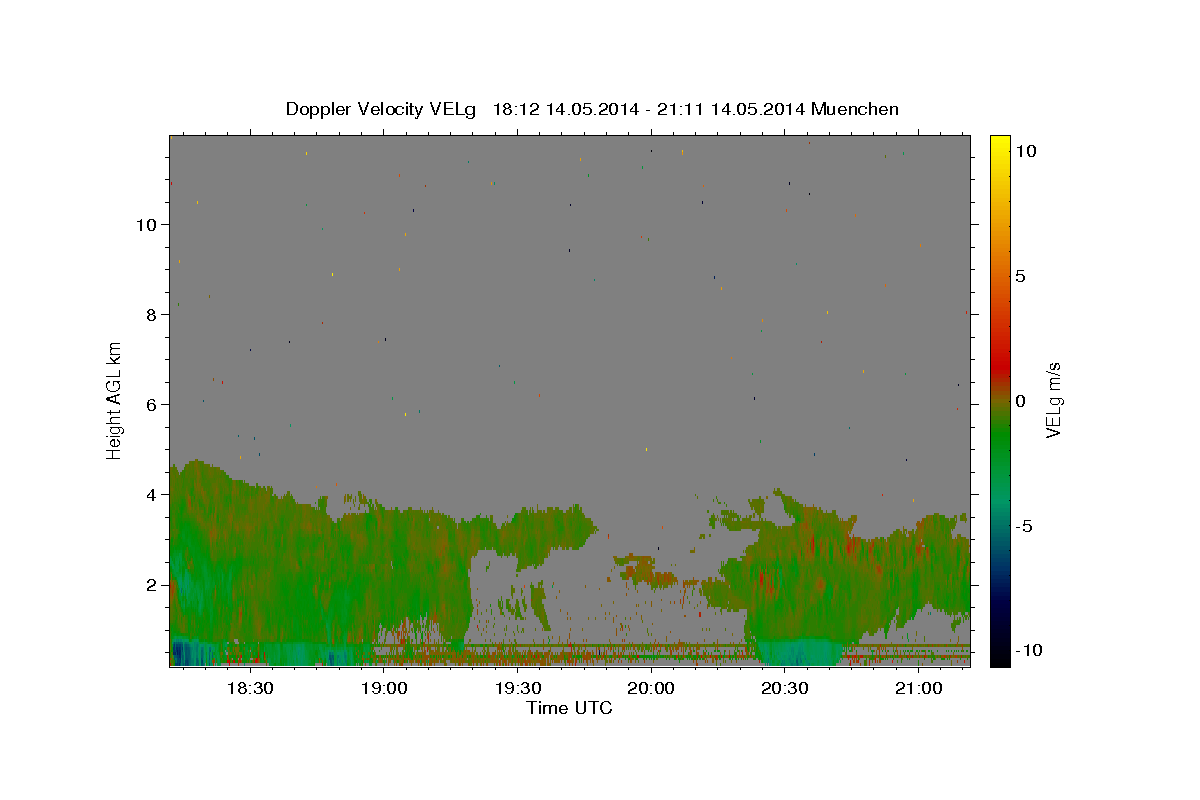This screenshot has height=800, width=1200.
Task: Click the yellow top of the colorbar
Action: pos(1000,145)
